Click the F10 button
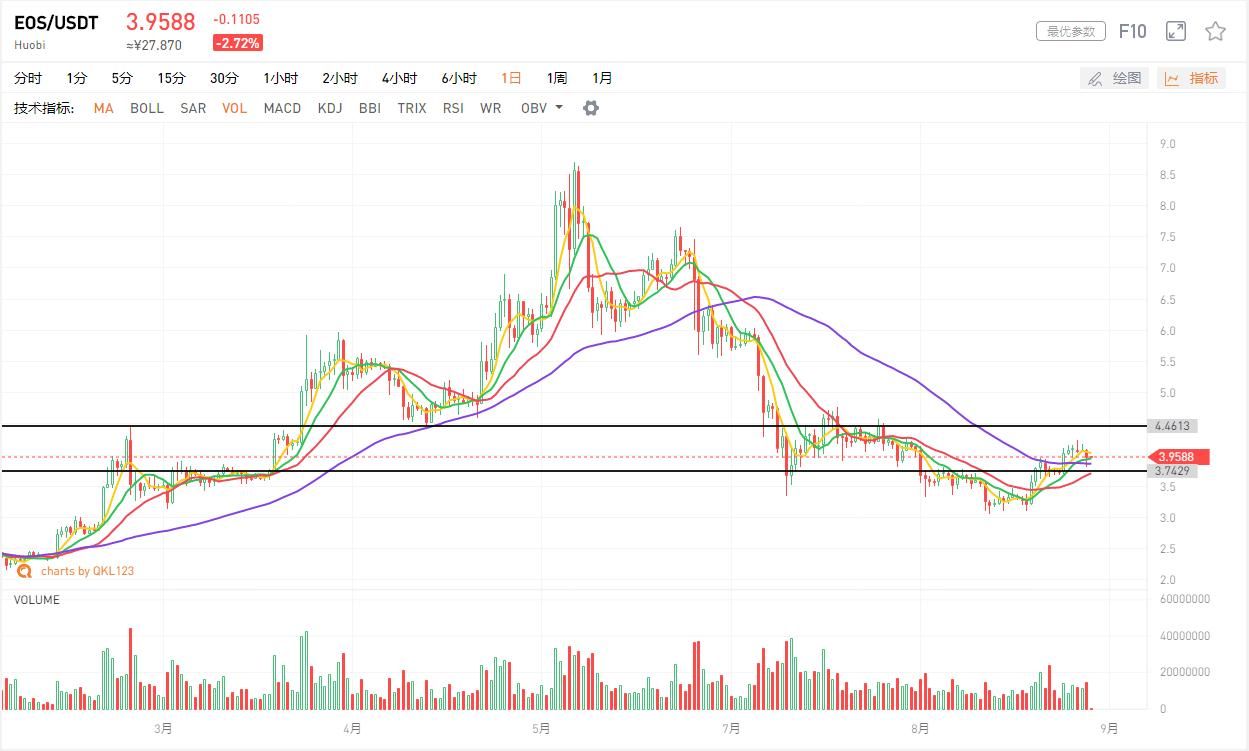This screenshot has height=751, width=1249. (1132, 32)
